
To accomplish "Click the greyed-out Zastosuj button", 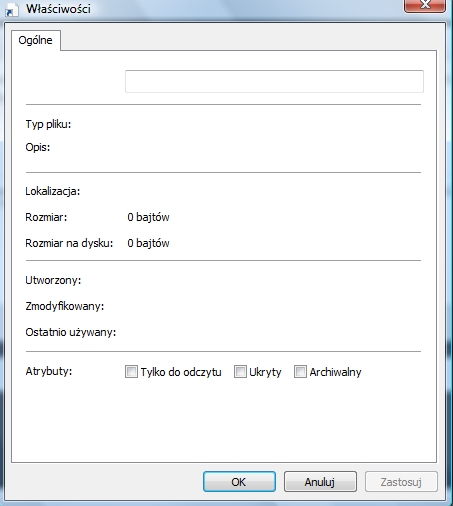I will [x=401, y=482].
